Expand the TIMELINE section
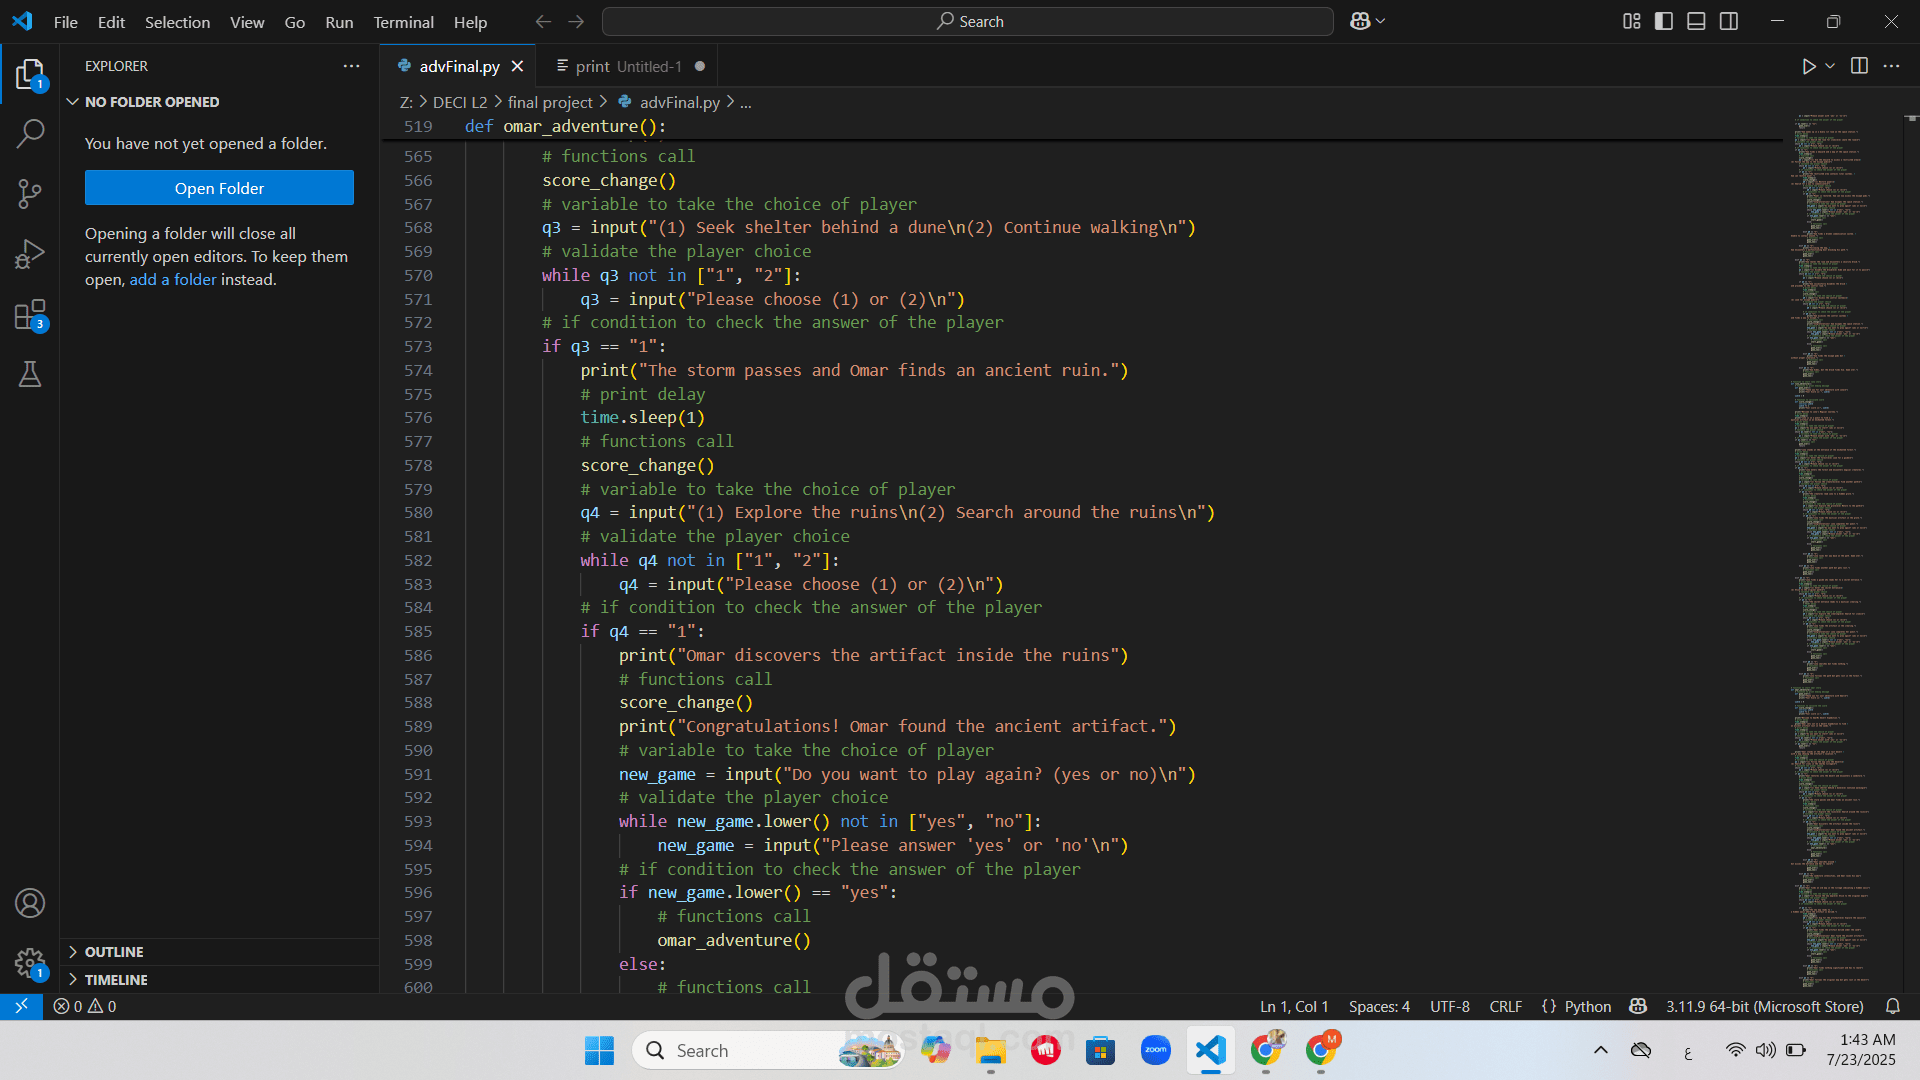The image size is (1920, 1080). (x=116, y=980)
